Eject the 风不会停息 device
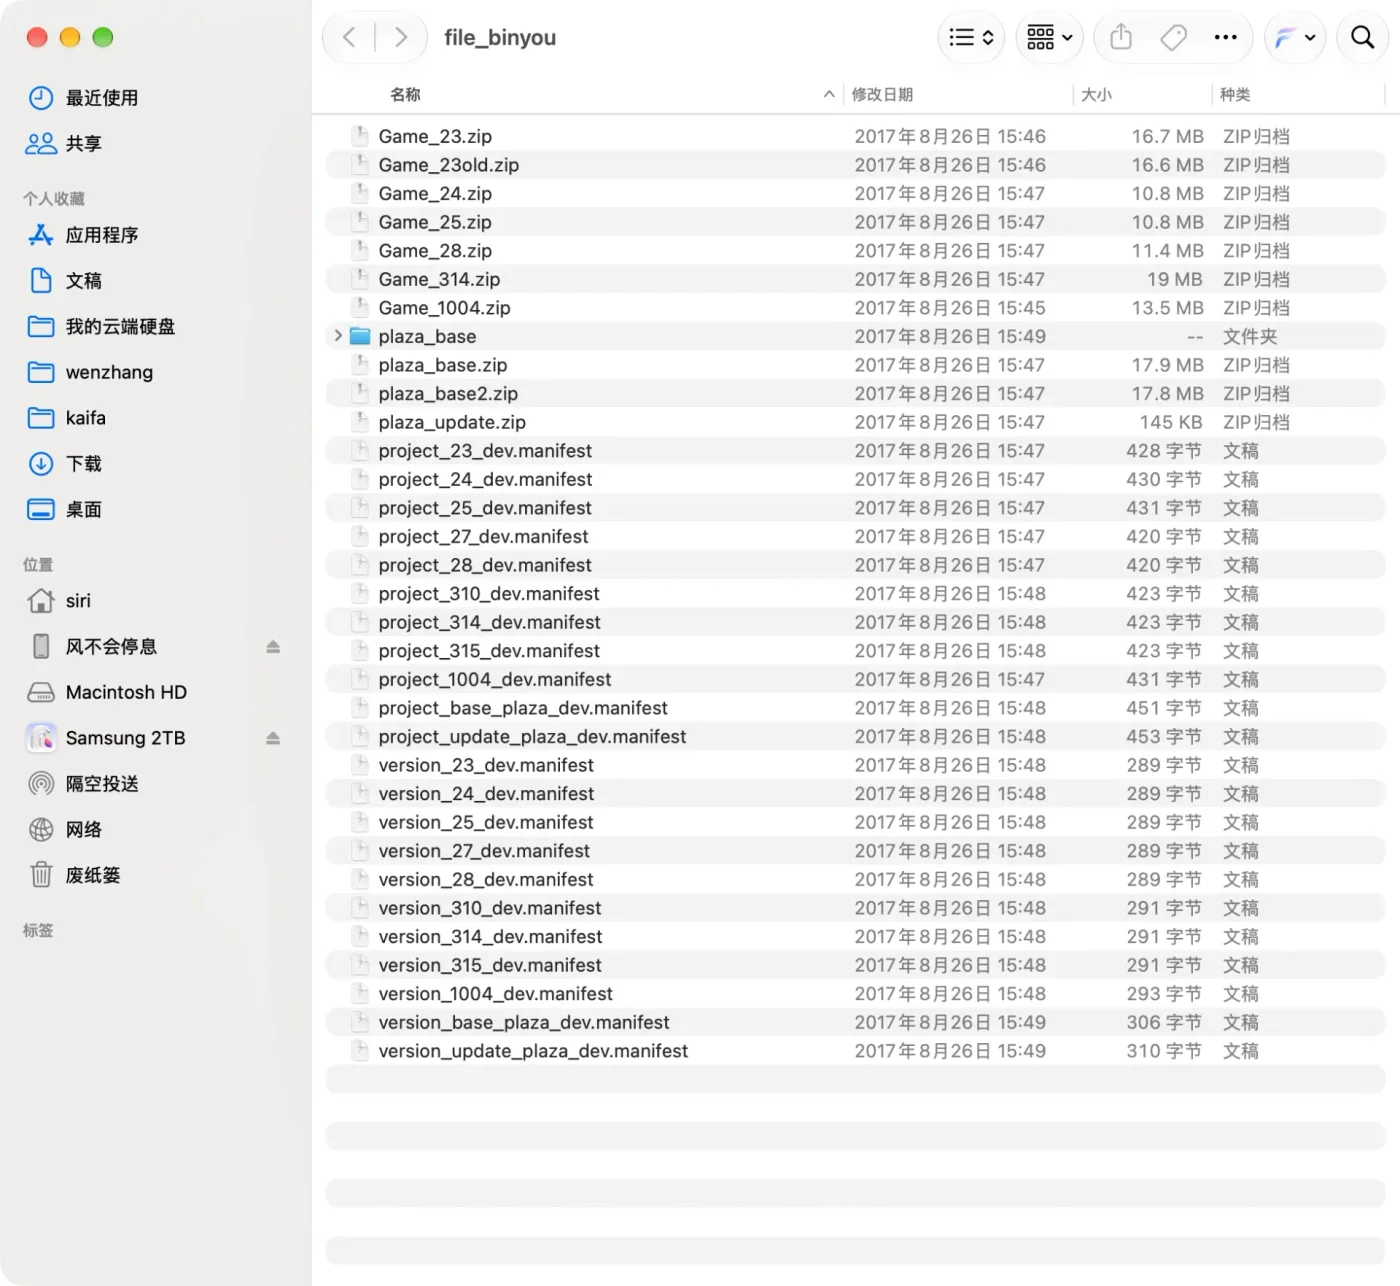Image resolution: width=1400 pixels, height=1286 pixels. click(x=273, y=647)
